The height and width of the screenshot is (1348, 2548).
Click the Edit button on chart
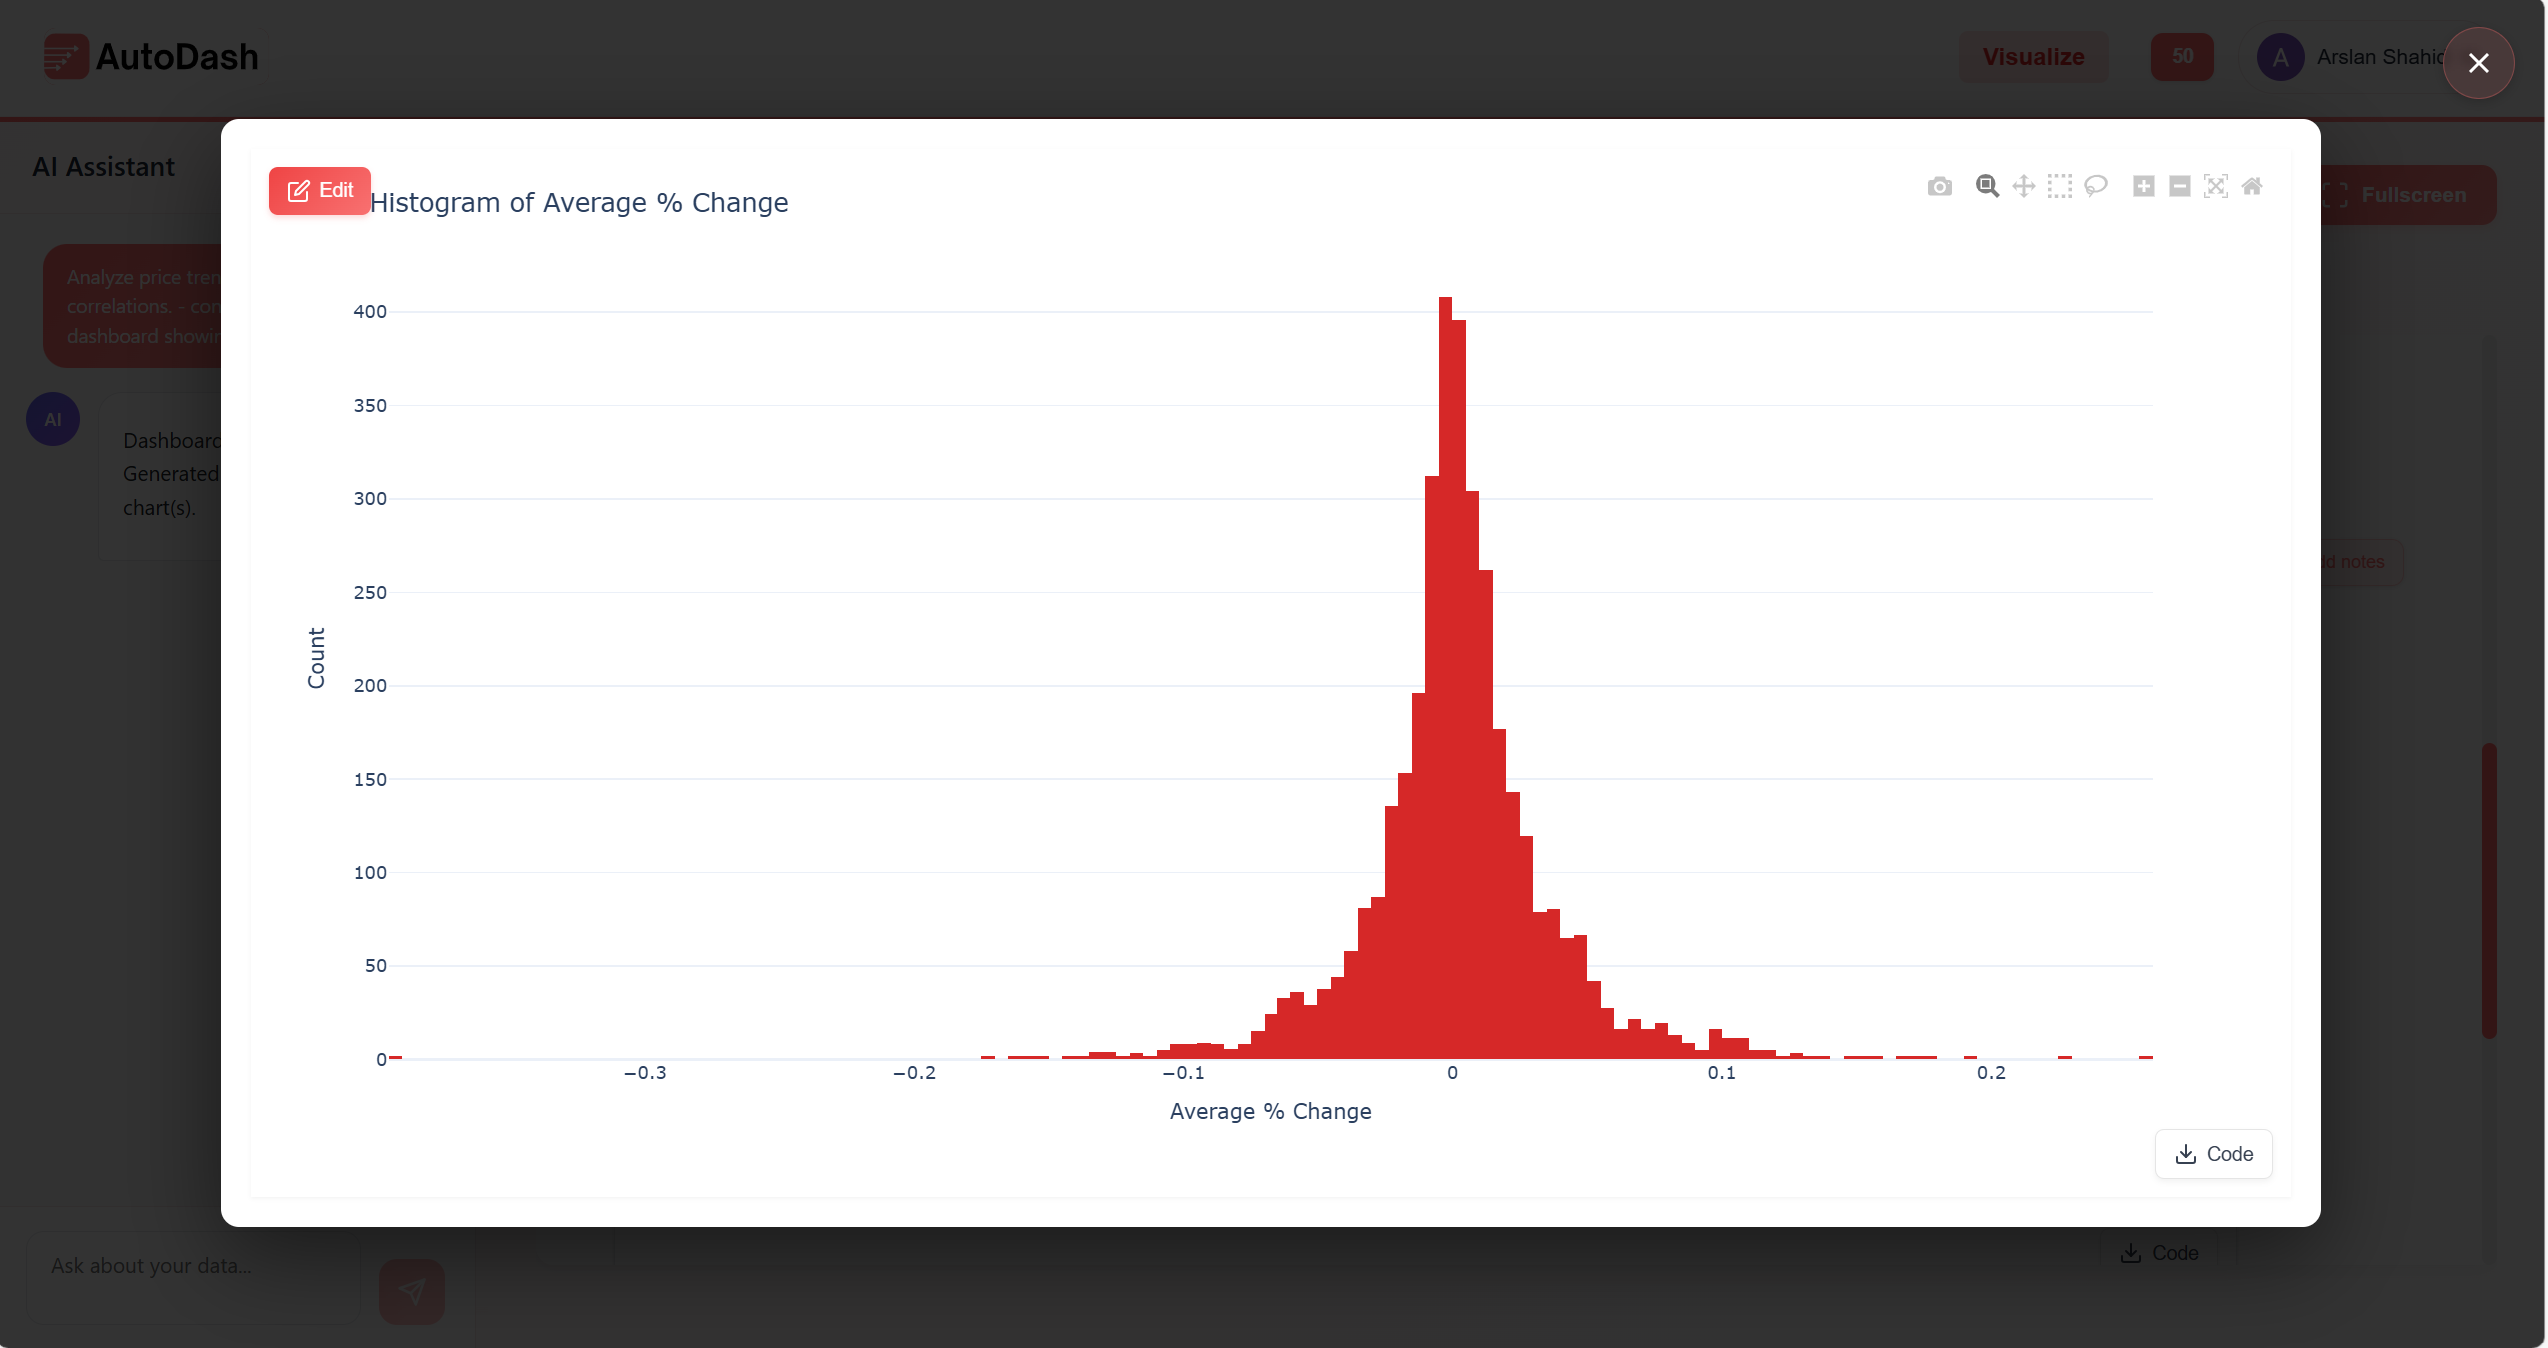tap(320, 190)
